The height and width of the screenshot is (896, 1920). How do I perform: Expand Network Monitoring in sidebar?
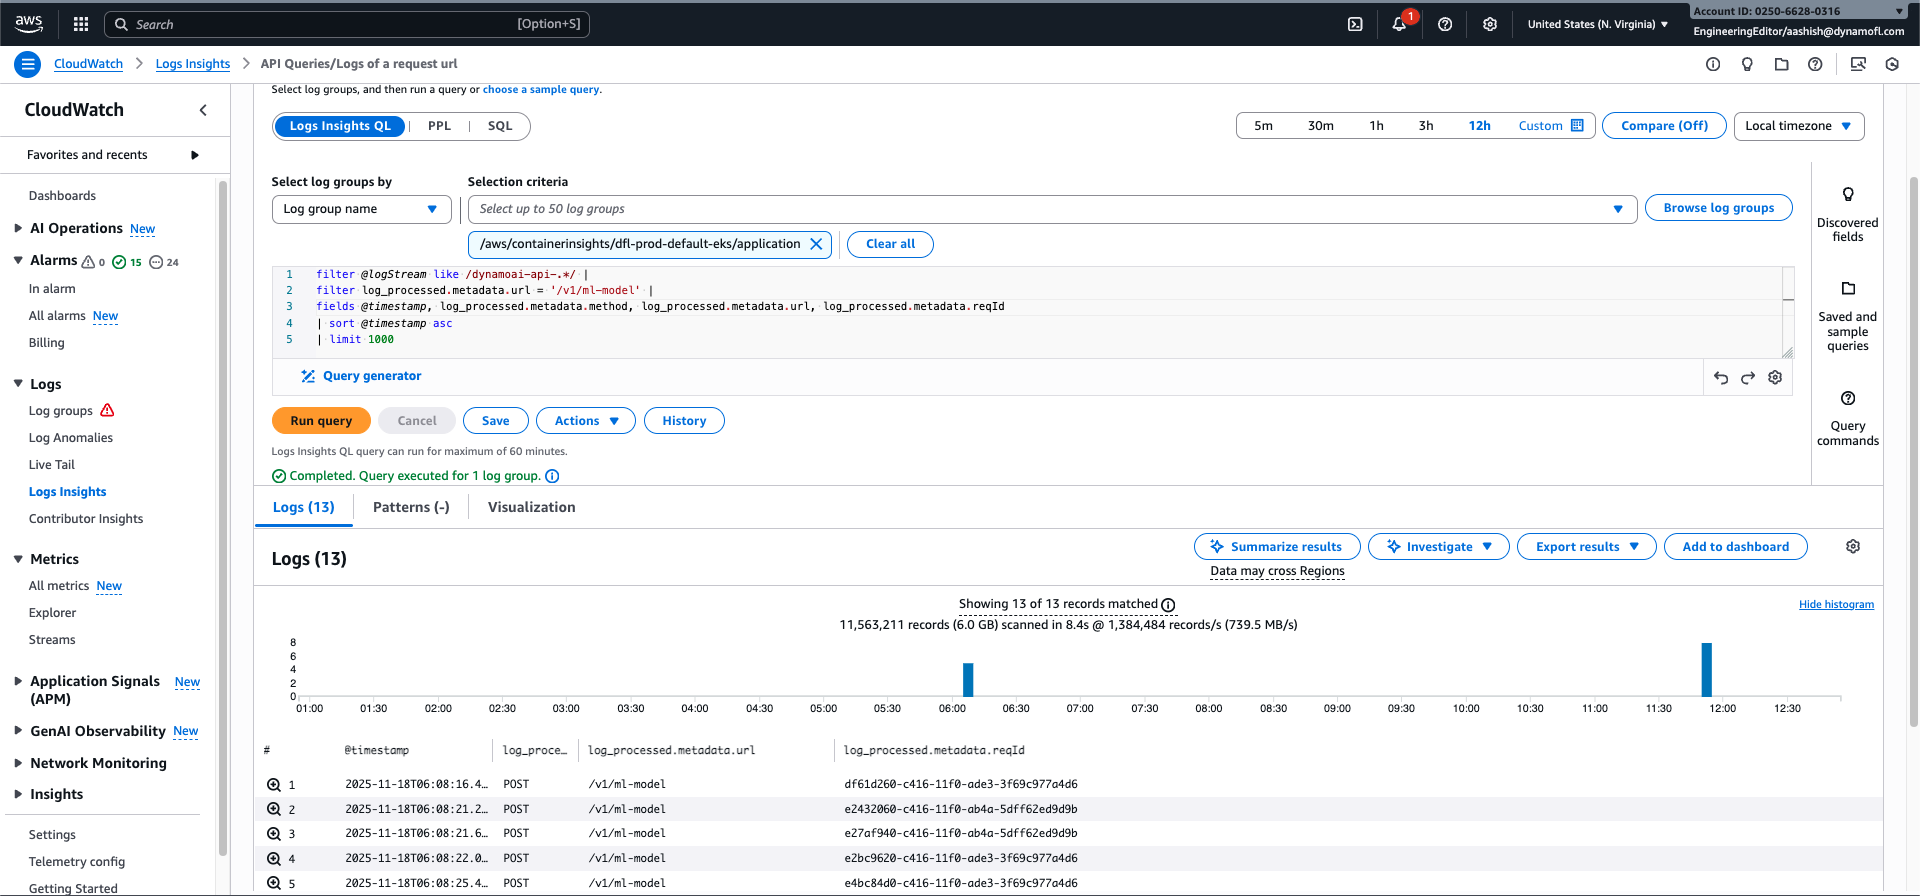pos(18,763)
